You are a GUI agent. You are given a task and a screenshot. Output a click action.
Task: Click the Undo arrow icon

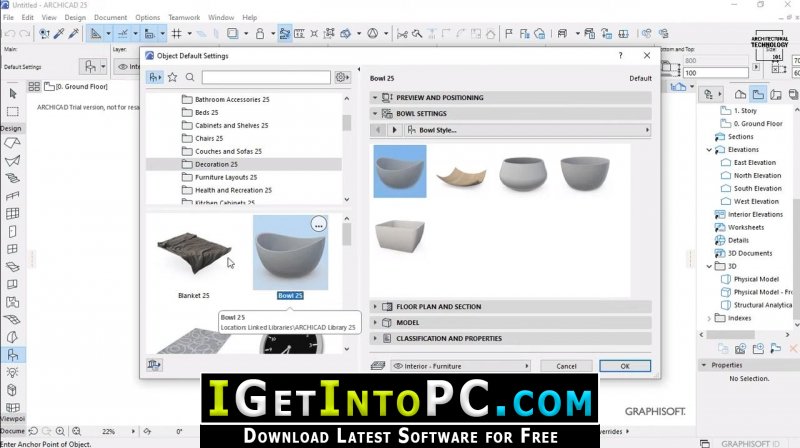point(10,34)
